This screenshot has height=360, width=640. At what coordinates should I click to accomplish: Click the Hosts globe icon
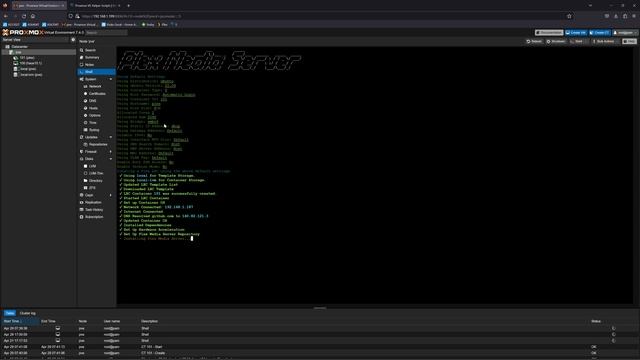85,108
